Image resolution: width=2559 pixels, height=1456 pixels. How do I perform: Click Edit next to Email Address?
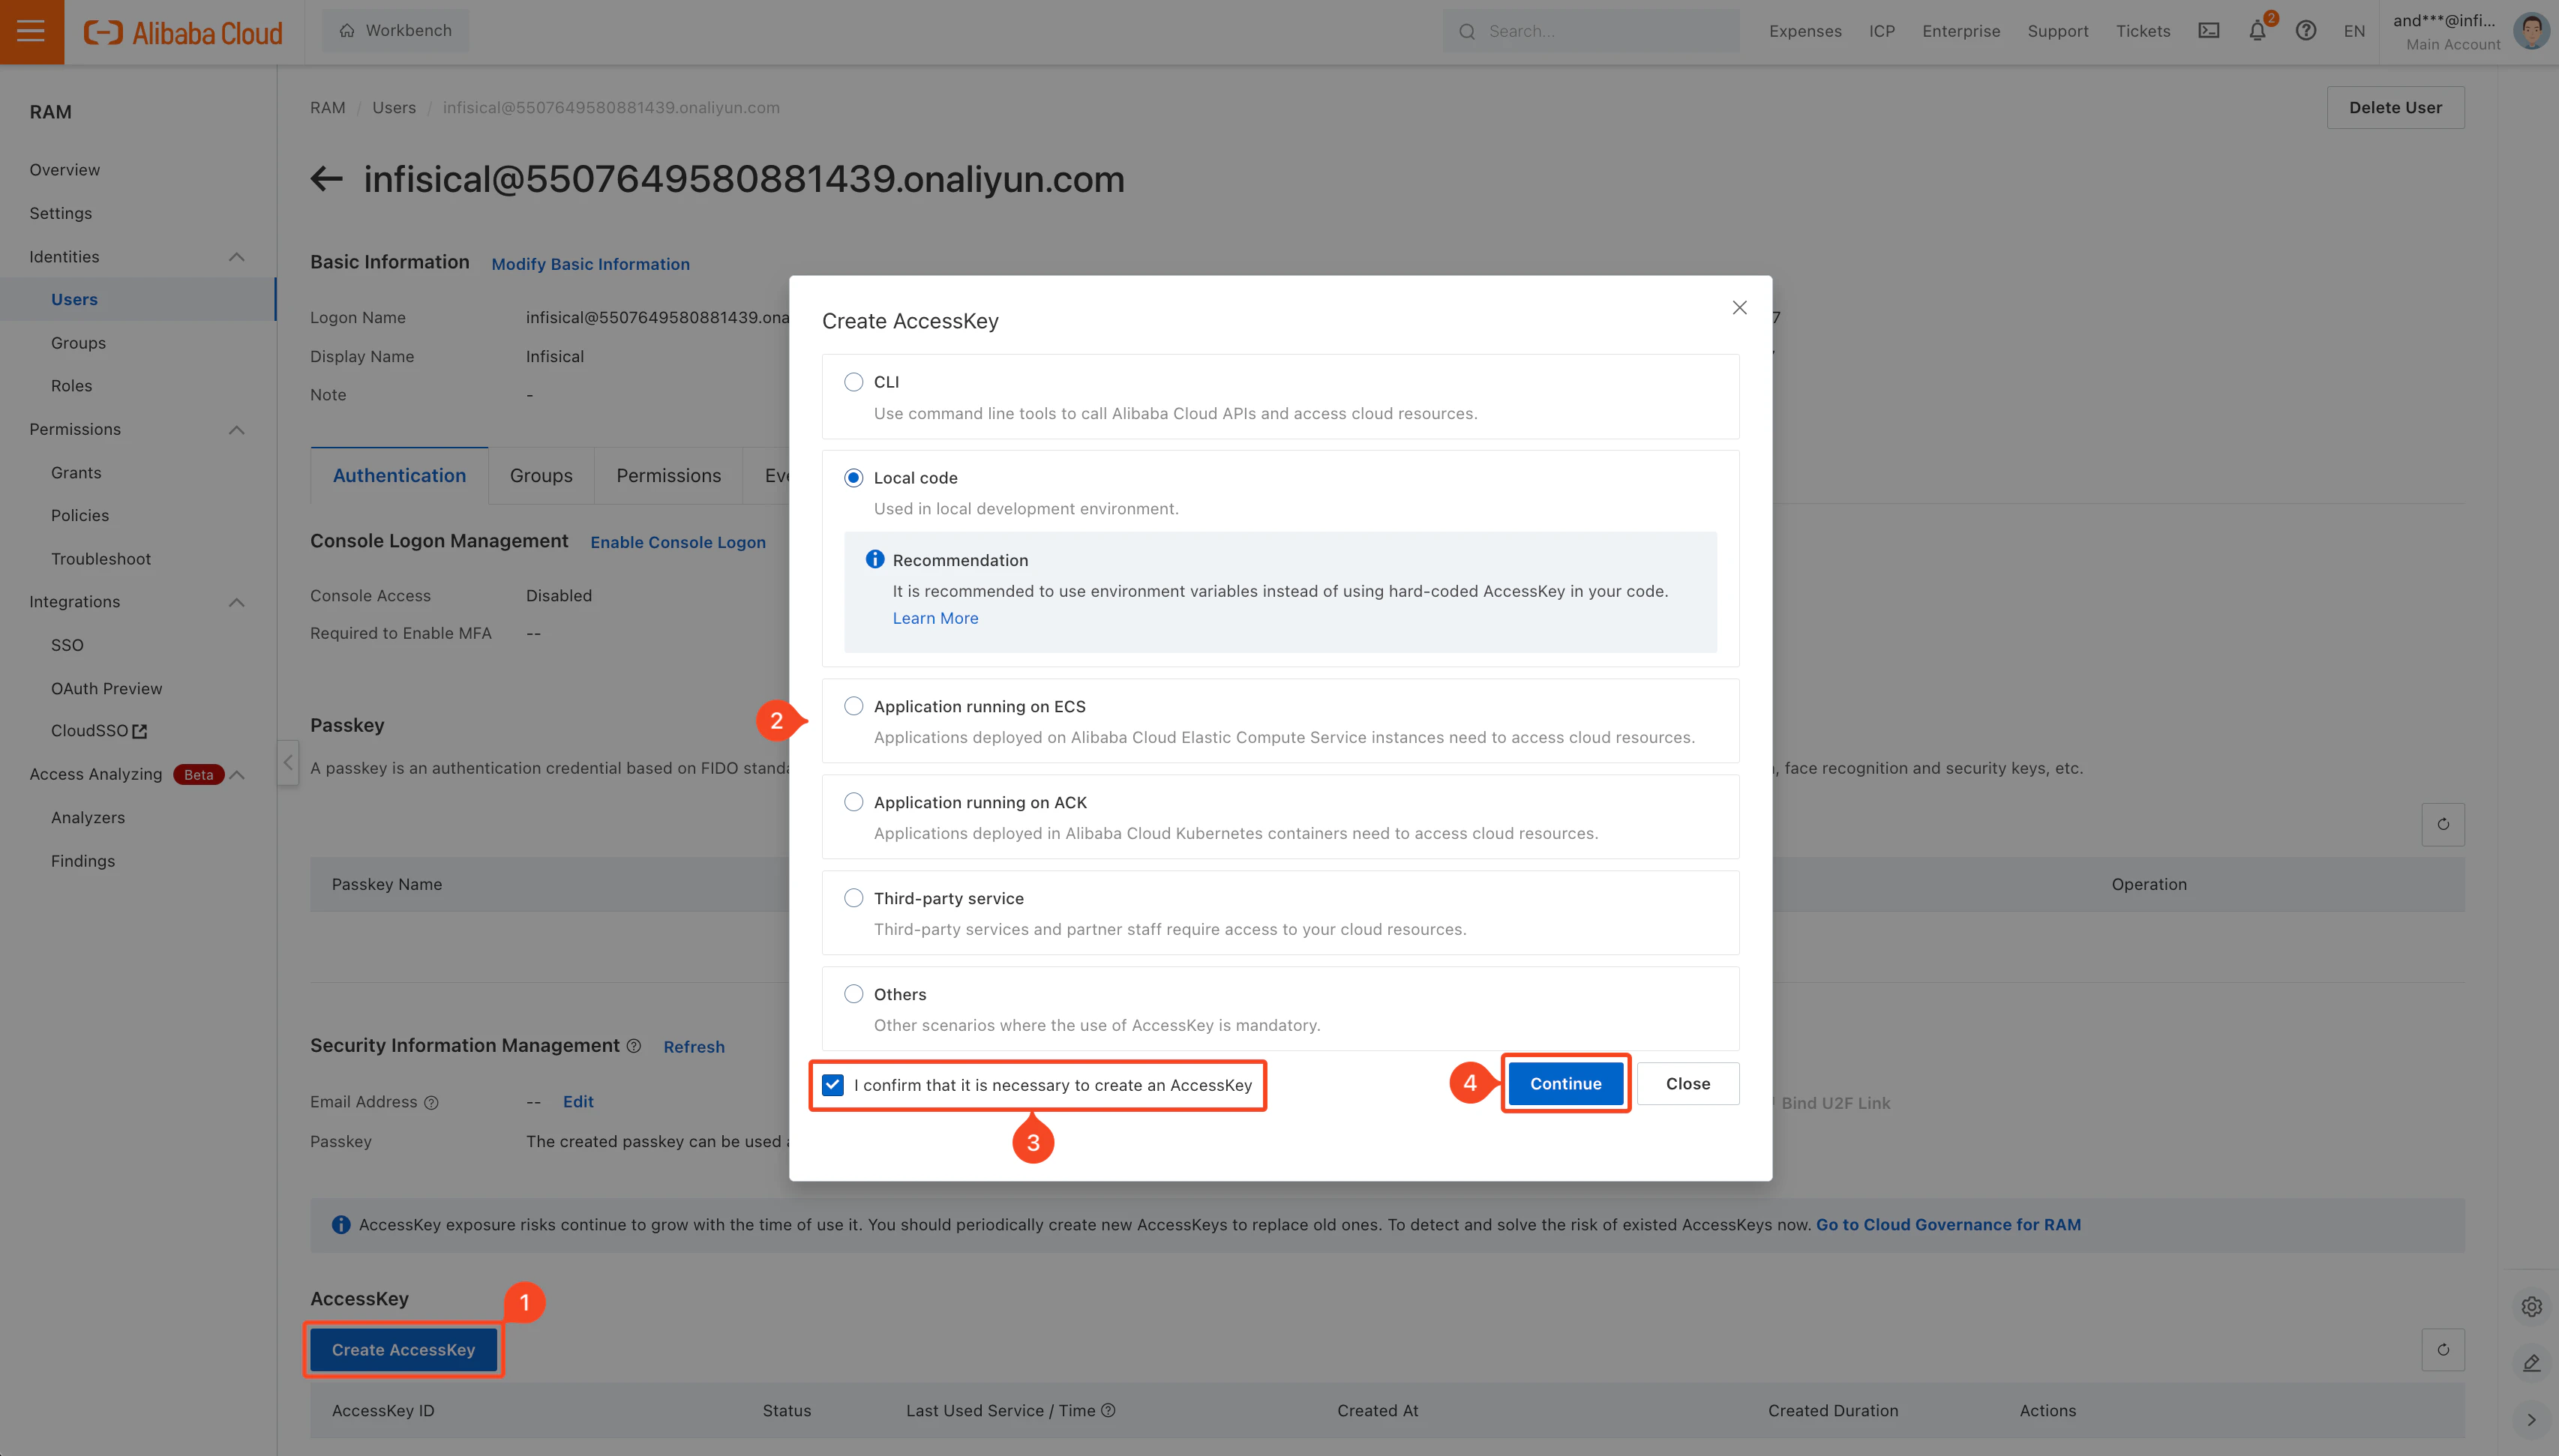tap(578, 1102)
